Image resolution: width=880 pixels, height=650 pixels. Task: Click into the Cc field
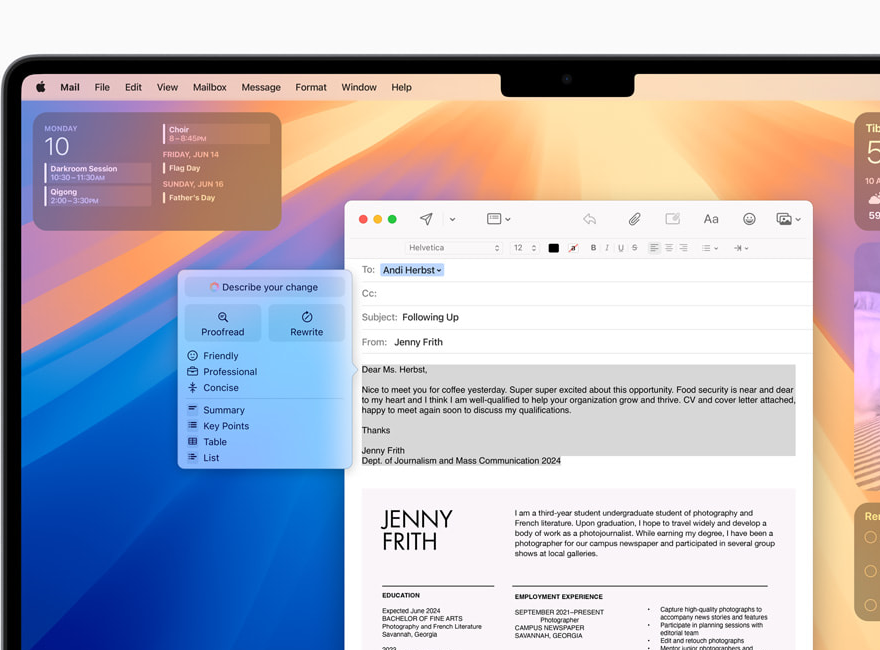pyautogui.click(x=586, y=294)
